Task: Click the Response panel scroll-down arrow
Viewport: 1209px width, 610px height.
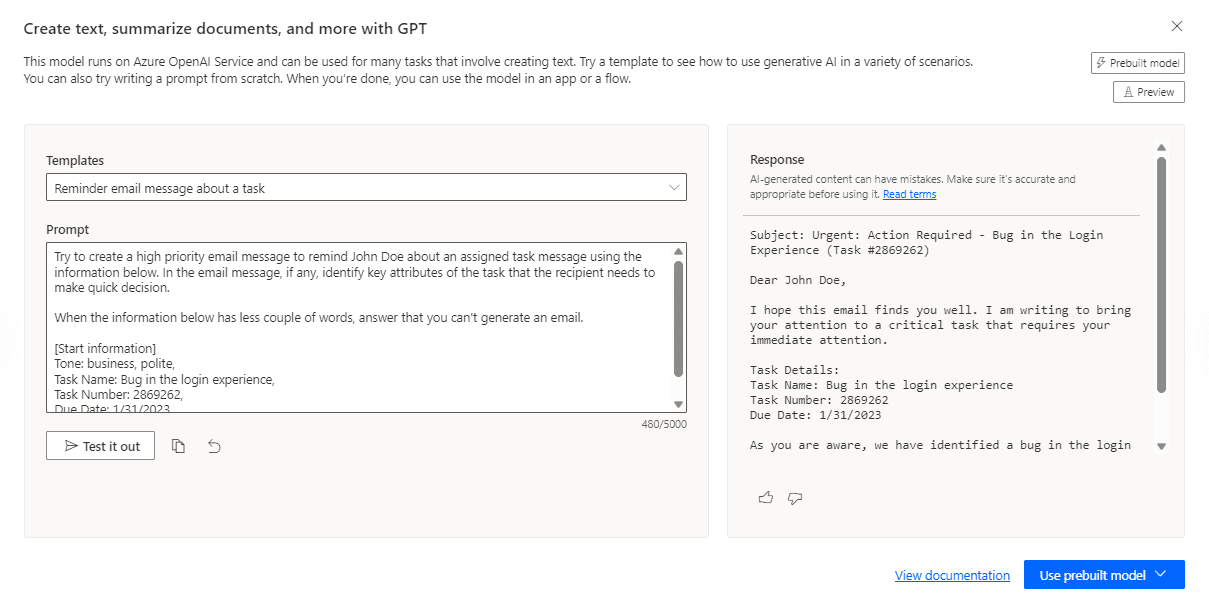Action: (1161, 446)
